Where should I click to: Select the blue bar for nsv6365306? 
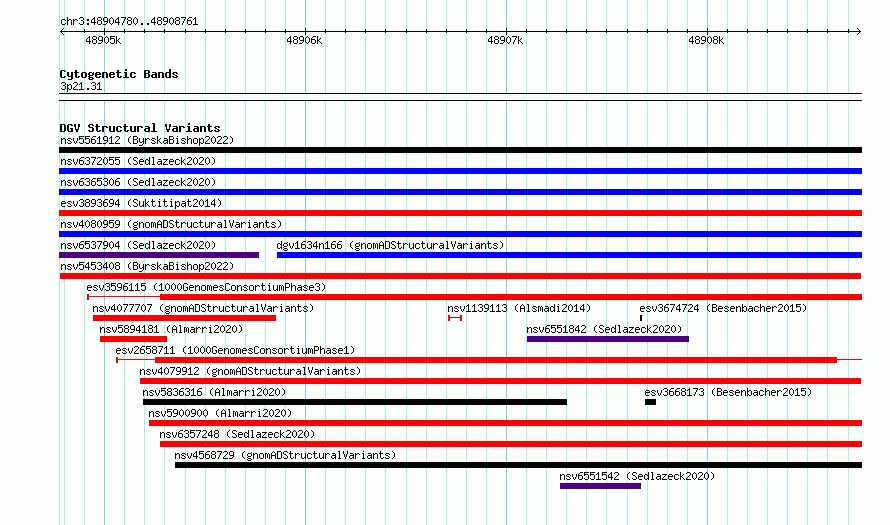click(460, 192)
